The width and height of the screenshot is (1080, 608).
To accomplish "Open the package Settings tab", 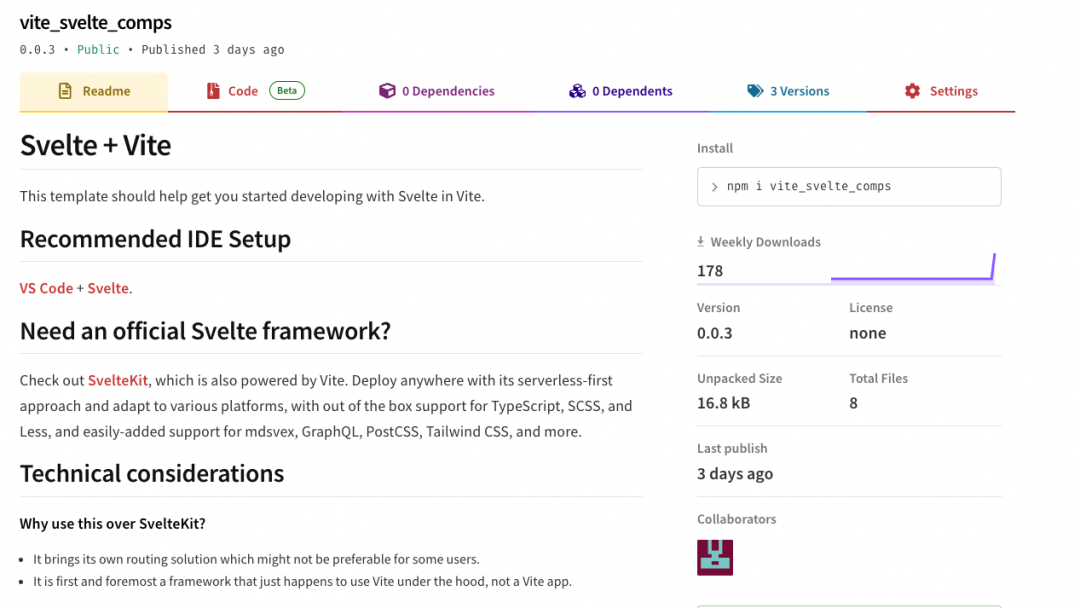I will pos(953,90).
